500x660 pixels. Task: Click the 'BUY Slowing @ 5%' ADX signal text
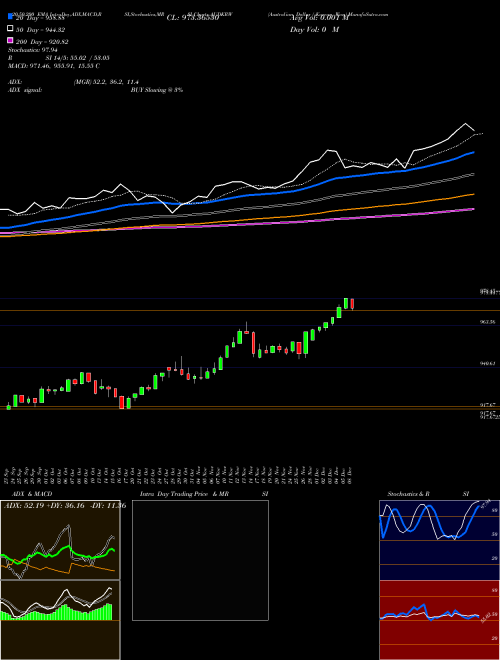tap(157, 90)
